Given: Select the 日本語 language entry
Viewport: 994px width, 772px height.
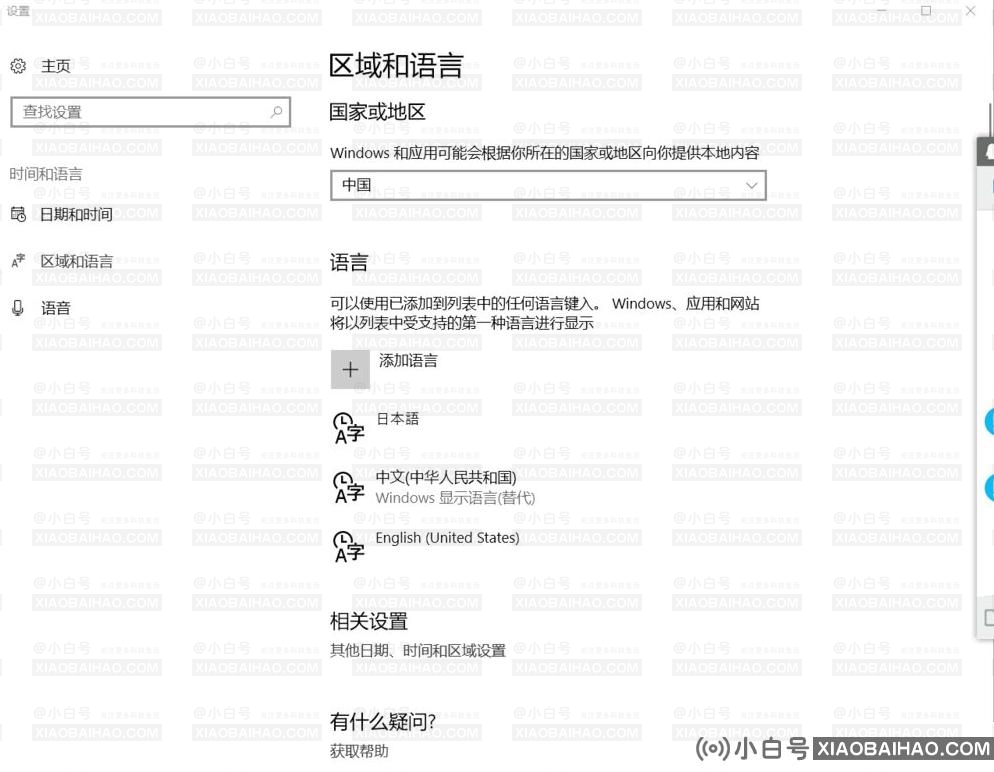Looking at the screenshot, I should 398,419.
